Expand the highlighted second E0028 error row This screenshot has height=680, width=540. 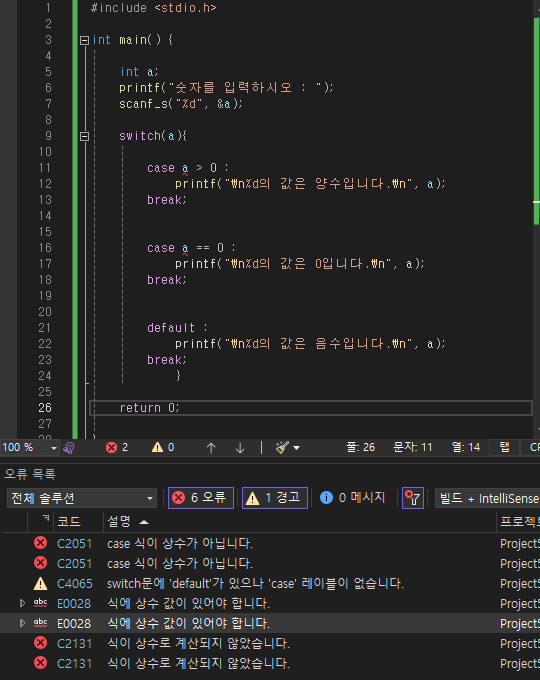click(22, 623)
